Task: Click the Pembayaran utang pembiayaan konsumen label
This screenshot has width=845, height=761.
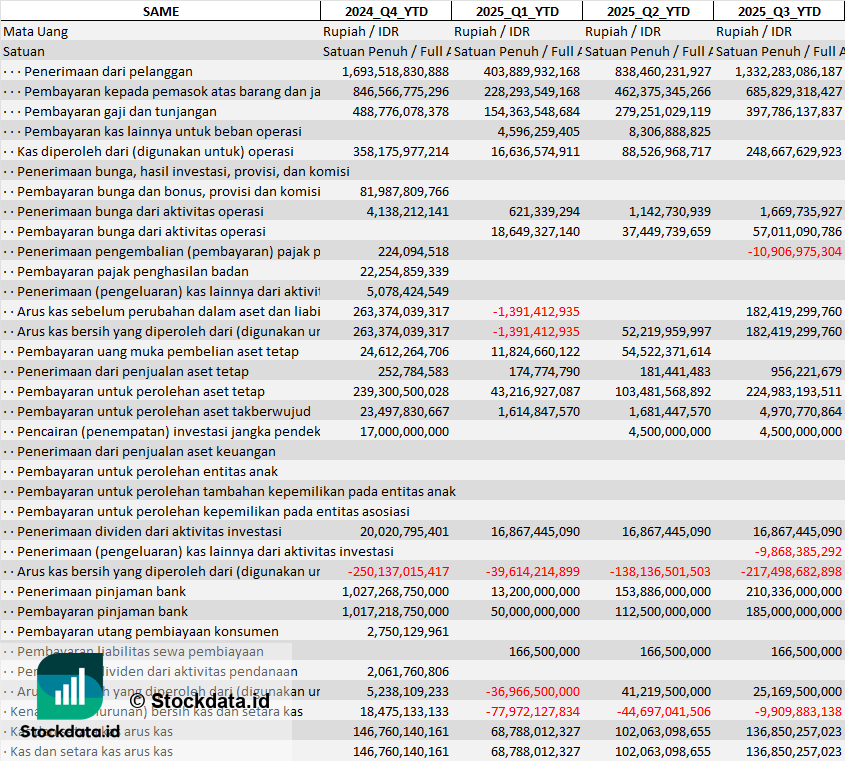Action: 147,631
